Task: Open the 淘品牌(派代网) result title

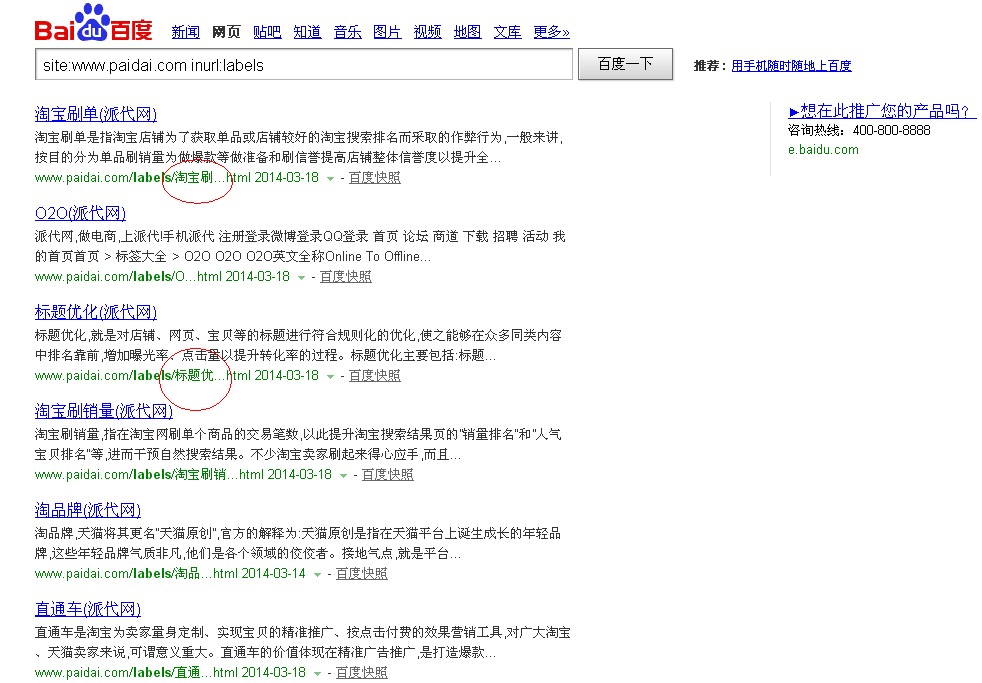Action: tap(88, 510)
